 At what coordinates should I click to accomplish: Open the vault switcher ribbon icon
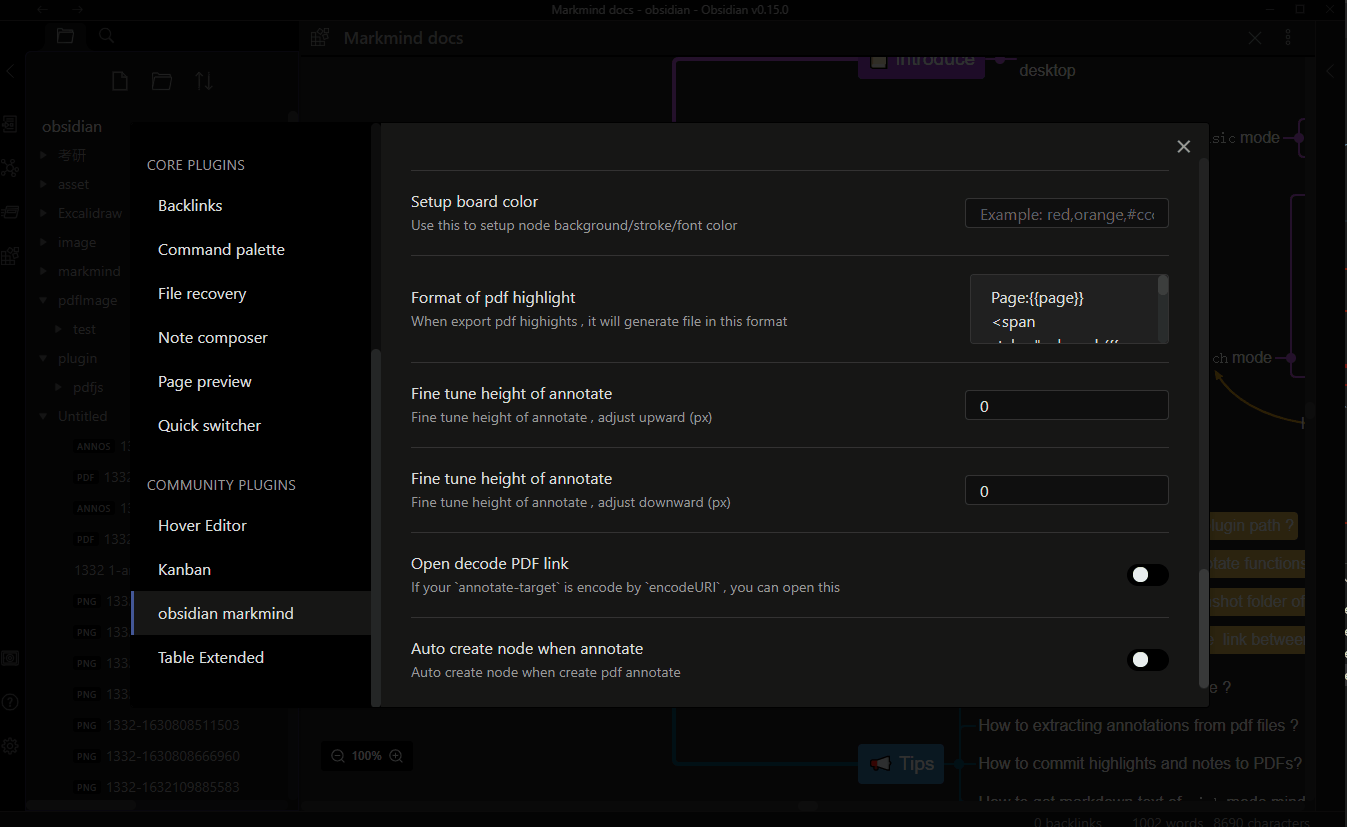[x=10, y=658]
